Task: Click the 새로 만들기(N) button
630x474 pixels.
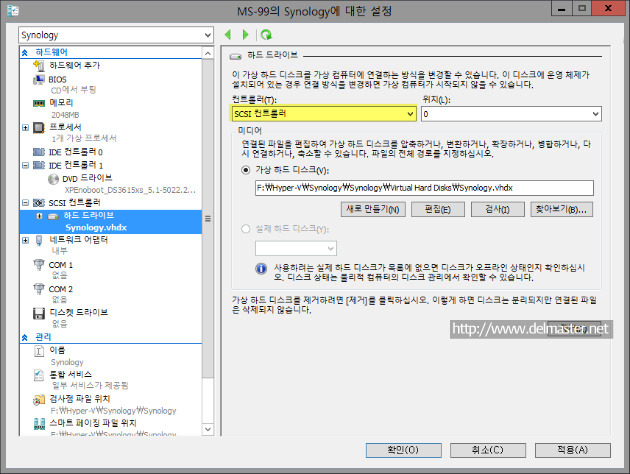Action: pos(373,209)
